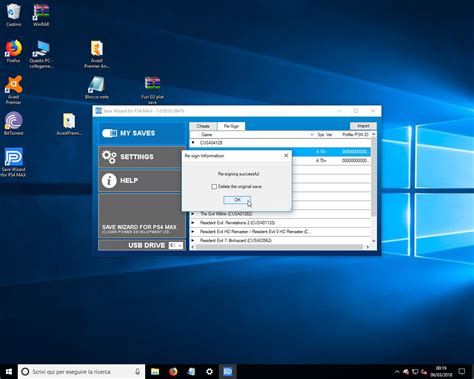Switch to the Re-Sign tab
This screenshot has height=379, width=474.
tap(231, 126)
